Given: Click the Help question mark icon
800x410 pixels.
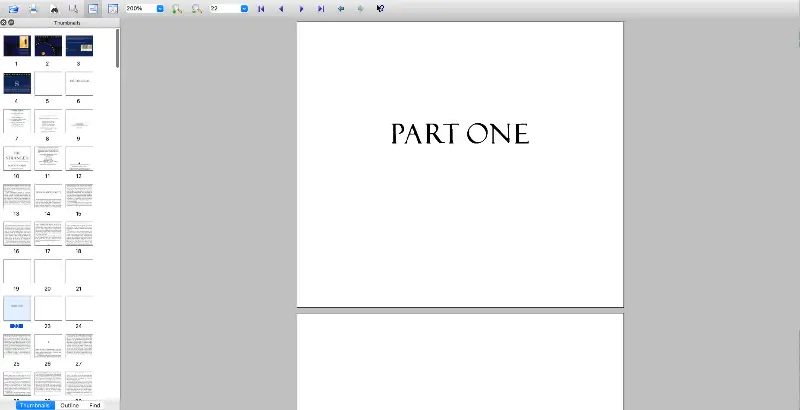Looking at the screenshot, I should click(x=380, y=8).
